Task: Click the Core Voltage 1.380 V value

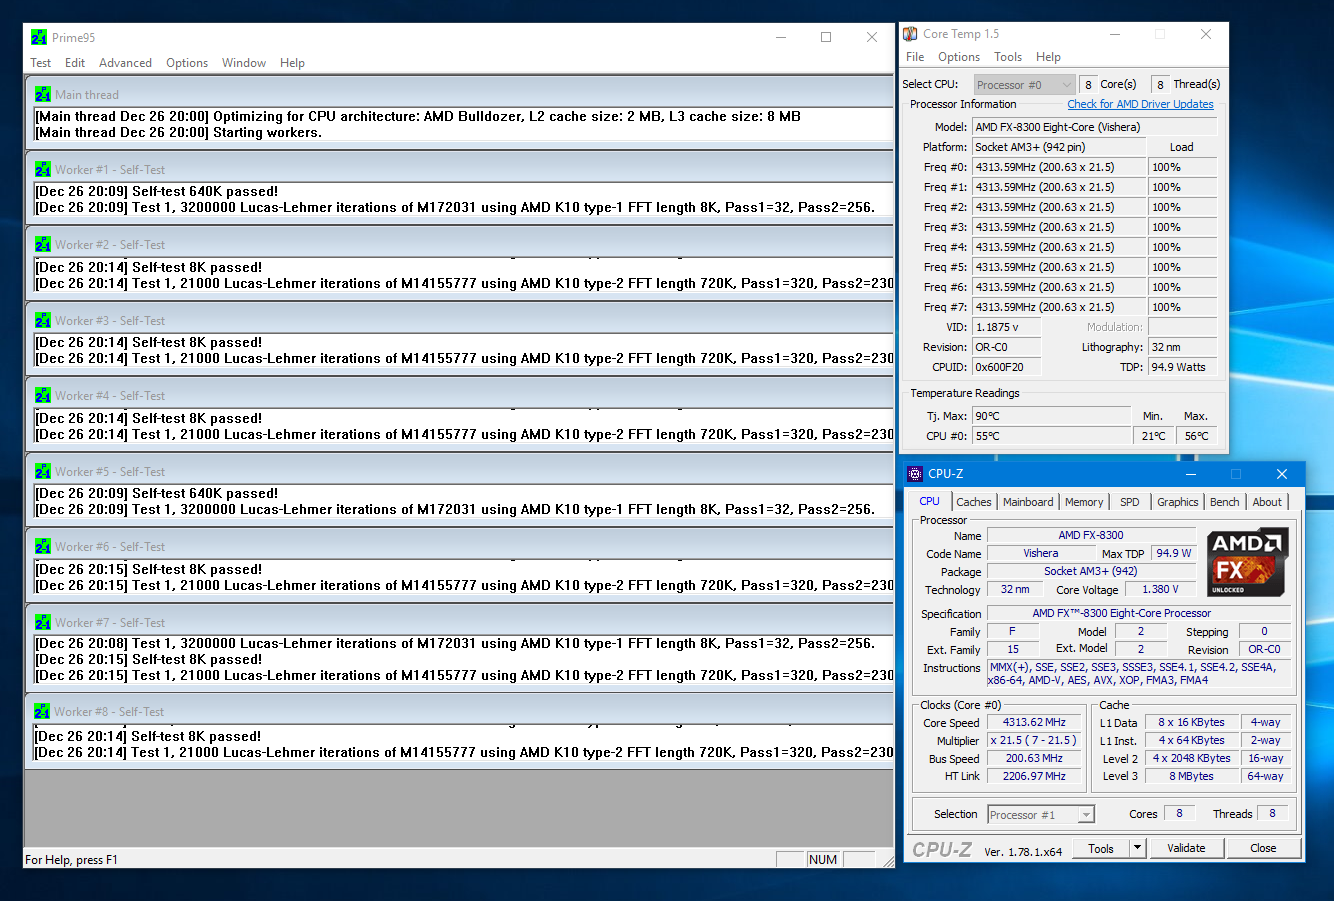Action: click(x=1160, y=589)
